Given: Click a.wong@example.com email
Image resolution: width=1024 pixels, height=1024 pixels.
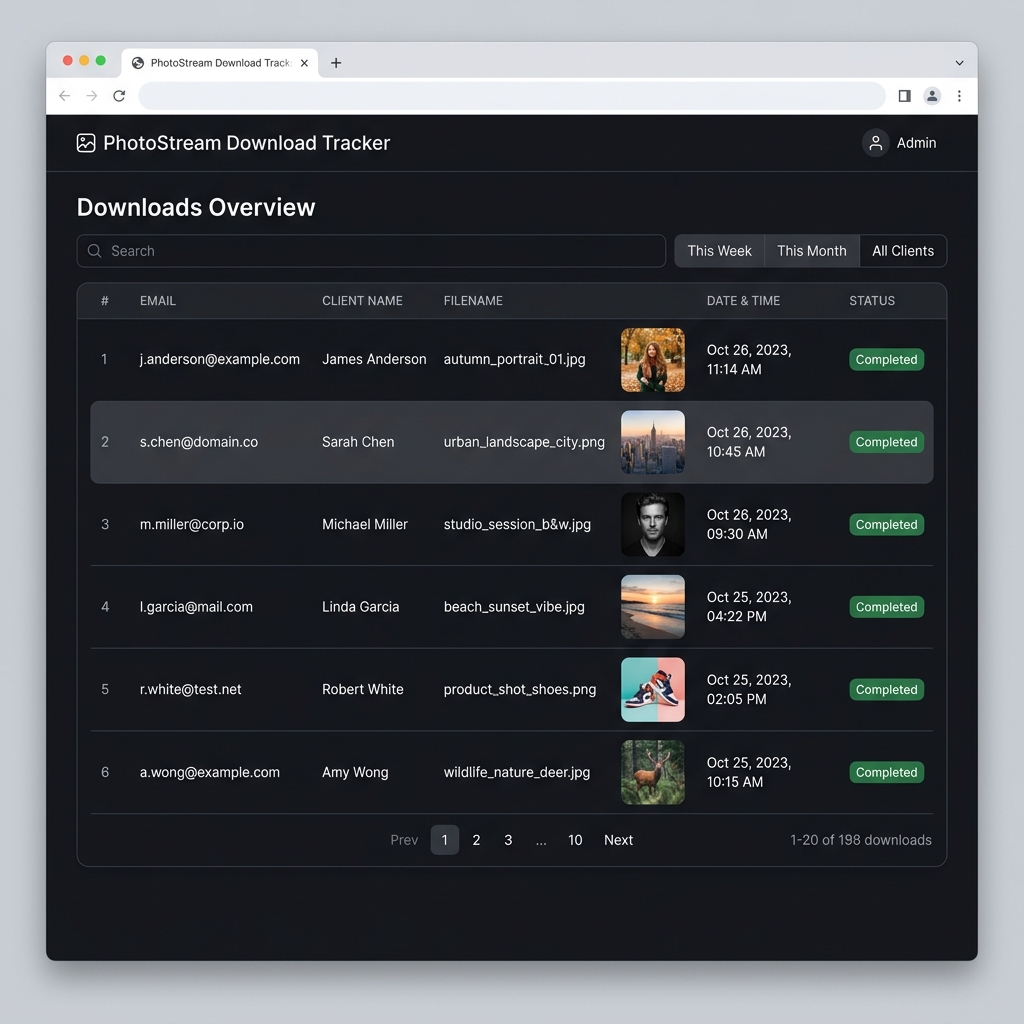Looking at the screenshot, I should (x=210, y=772).
